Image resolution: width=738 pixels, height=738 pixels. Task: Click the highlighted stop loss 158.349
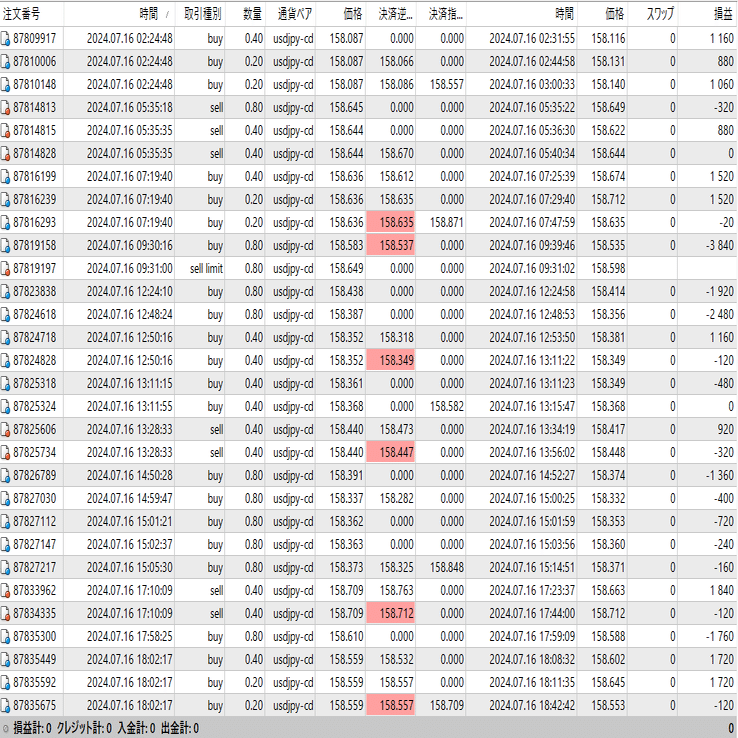[x=391, y=361]
